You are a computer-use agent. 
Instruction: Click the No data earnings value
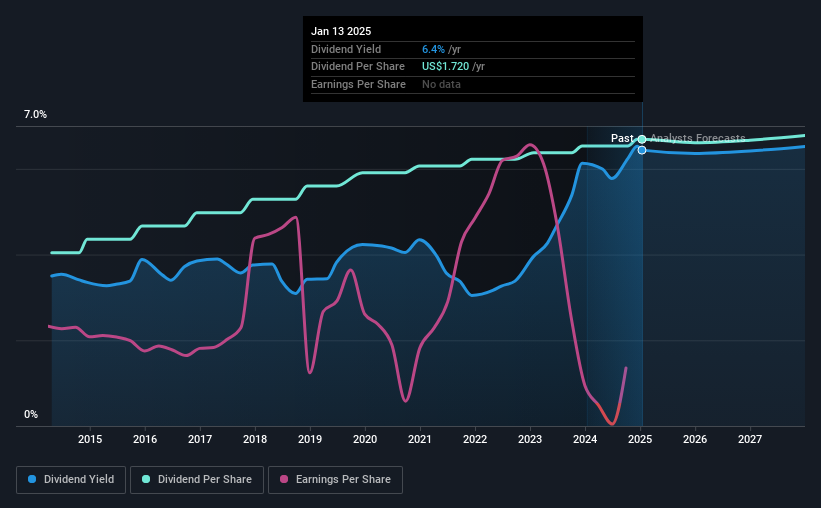pos(441,84)
